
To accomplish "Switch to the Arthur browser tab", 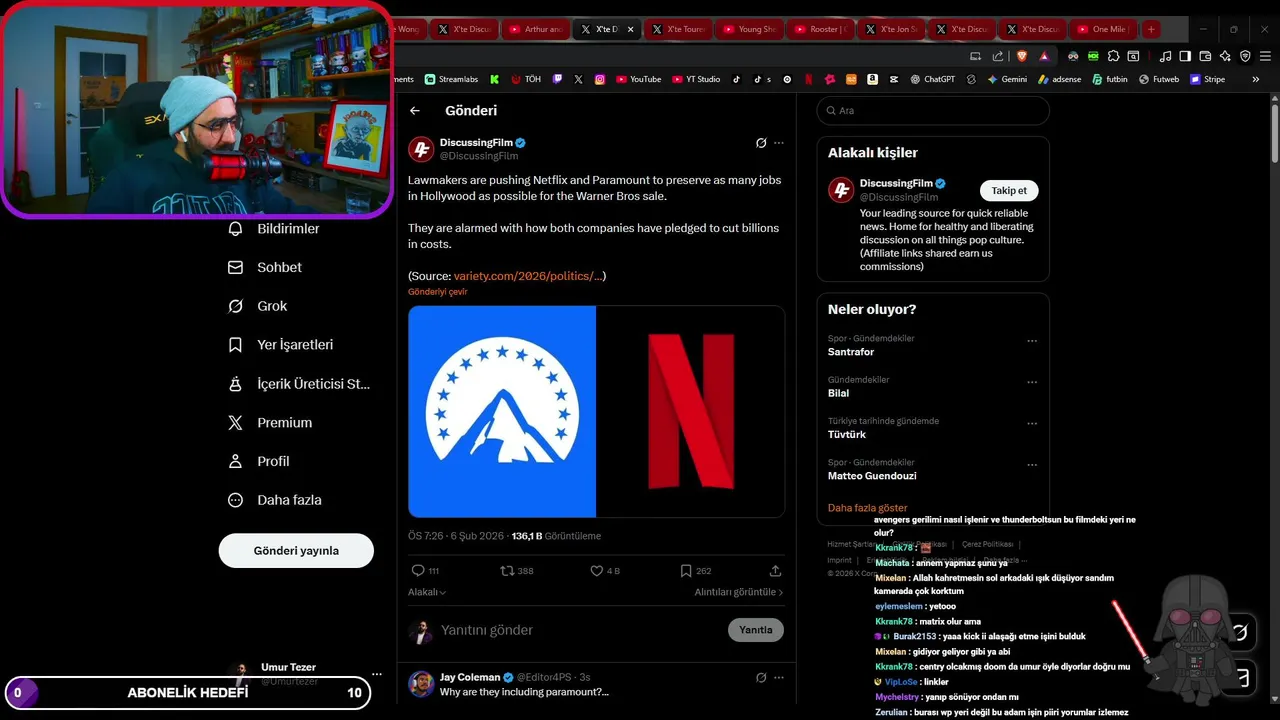I will (x=536, y=29).
